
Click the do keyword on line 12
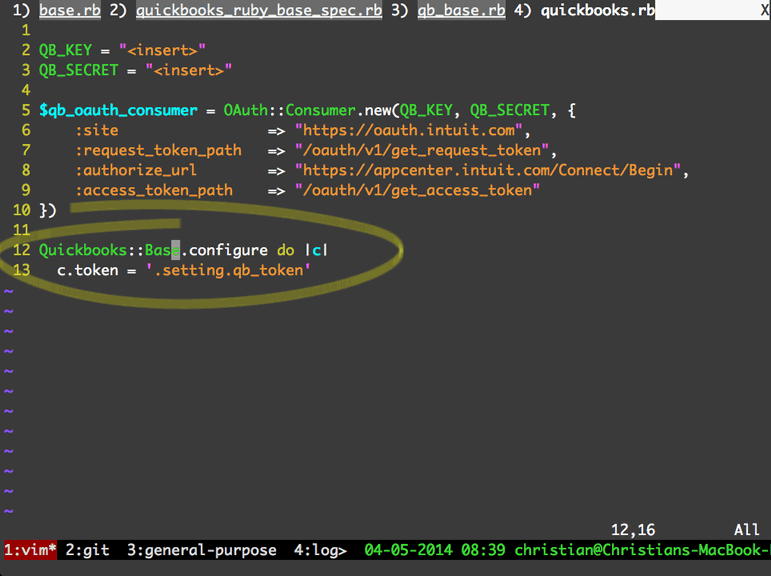coord(285,250)
